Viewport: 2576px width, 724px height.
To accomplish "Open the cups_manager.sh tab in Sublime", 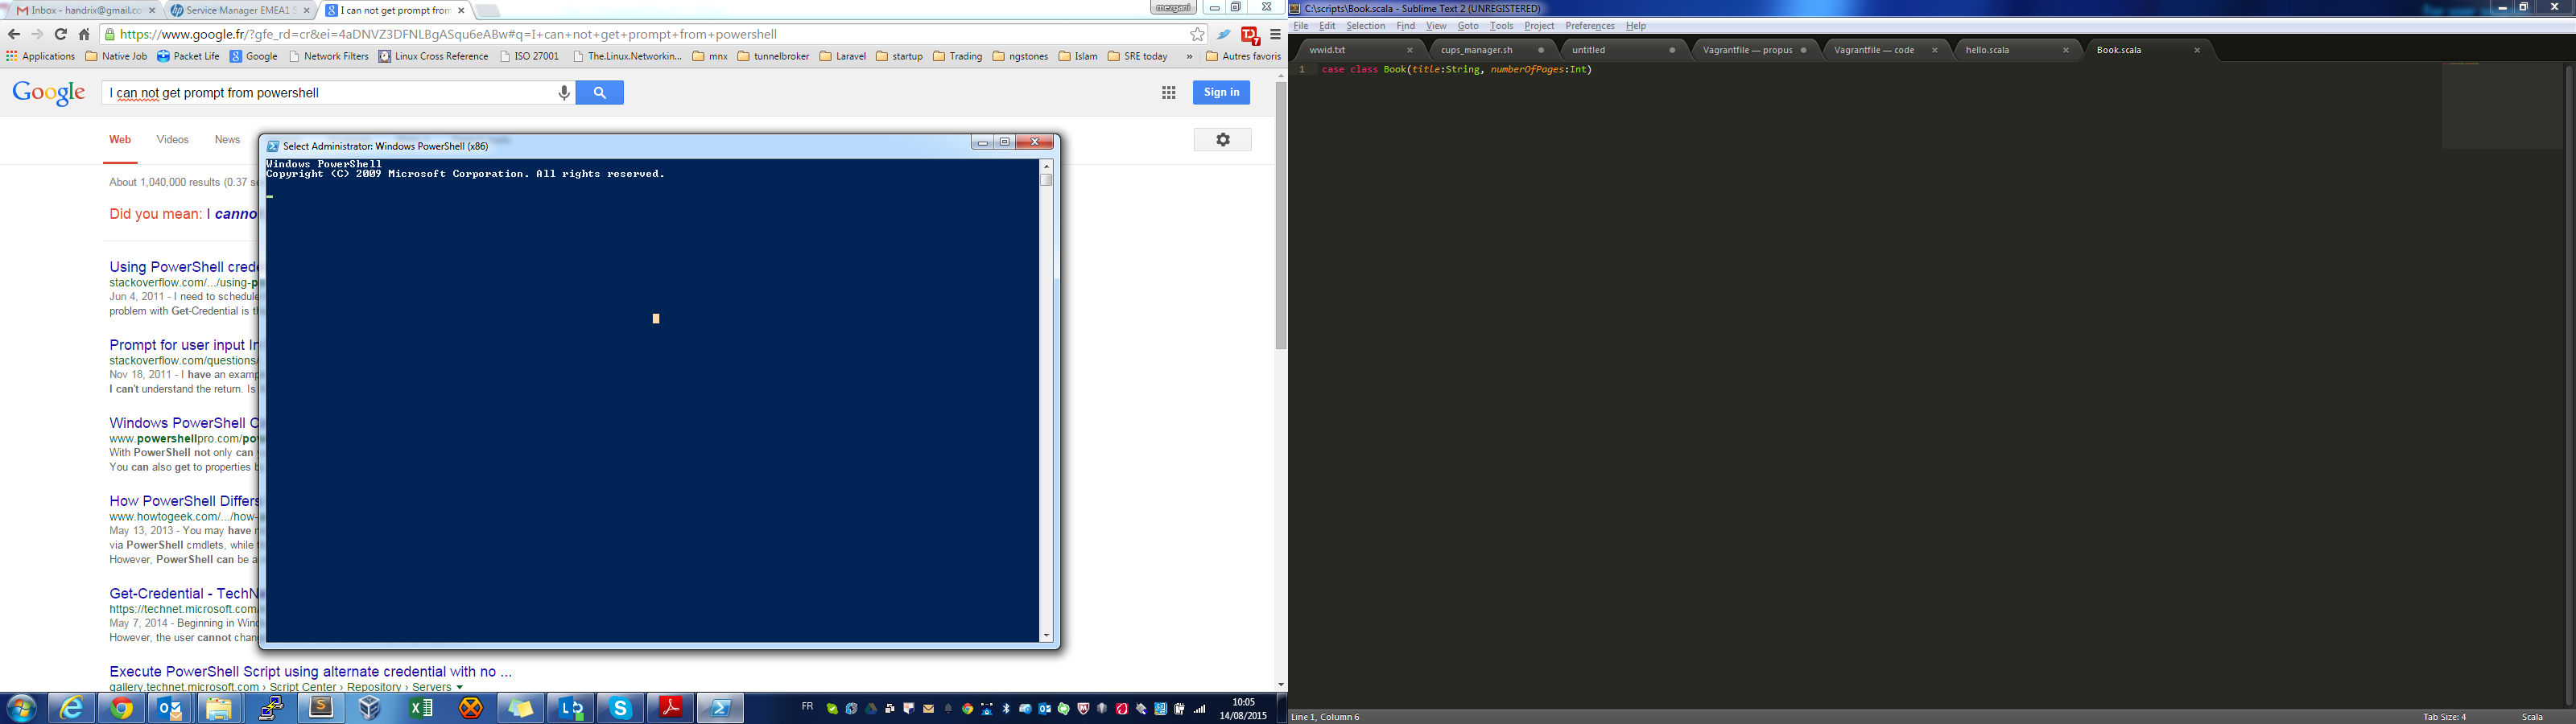I will (1490, 50).
